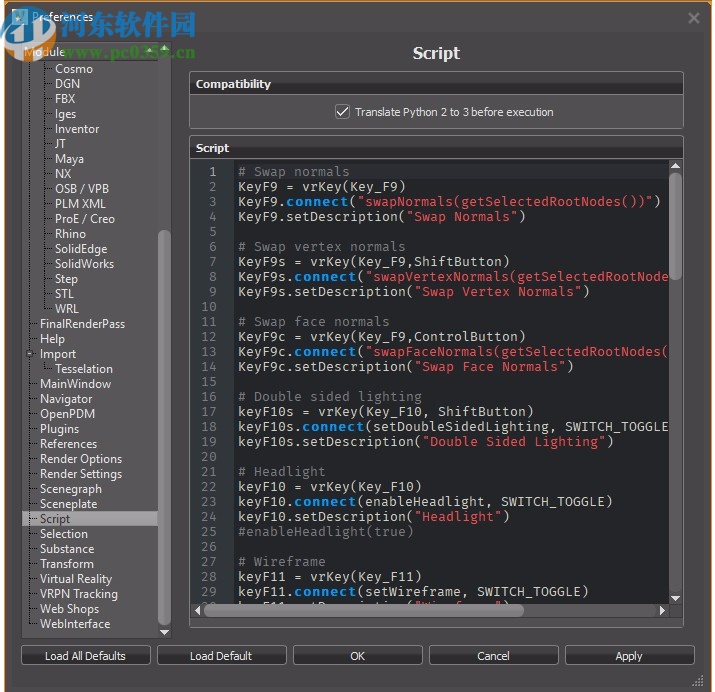Select SolidWorks in the file type list

[84, 264]
